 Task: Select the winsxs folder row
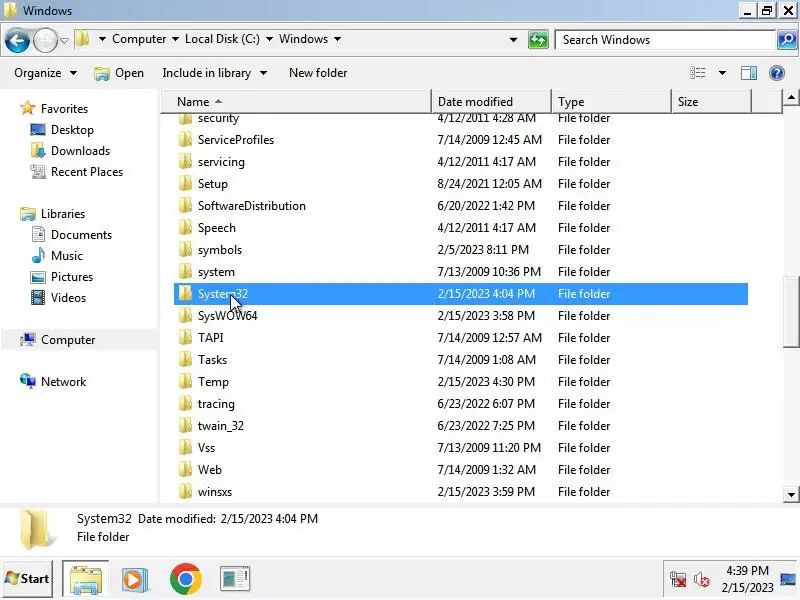pos(461,491)
